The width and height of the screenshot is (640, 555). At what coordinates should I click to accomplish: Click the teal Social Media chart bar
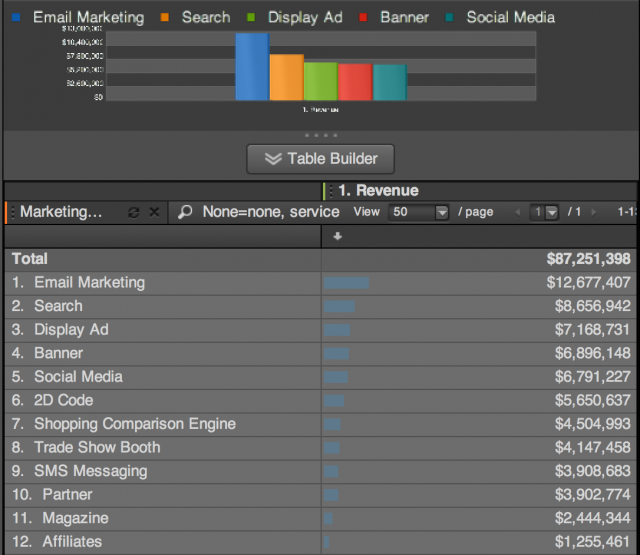[390, 82]
